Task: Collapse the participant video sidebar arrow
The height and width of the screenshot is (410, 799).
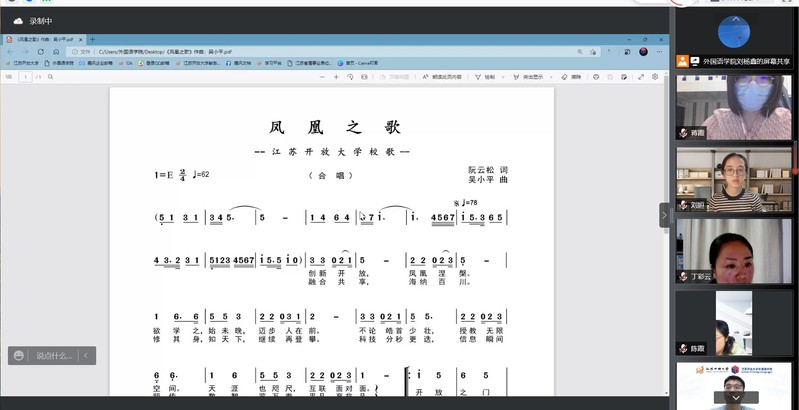Action: 664,215
